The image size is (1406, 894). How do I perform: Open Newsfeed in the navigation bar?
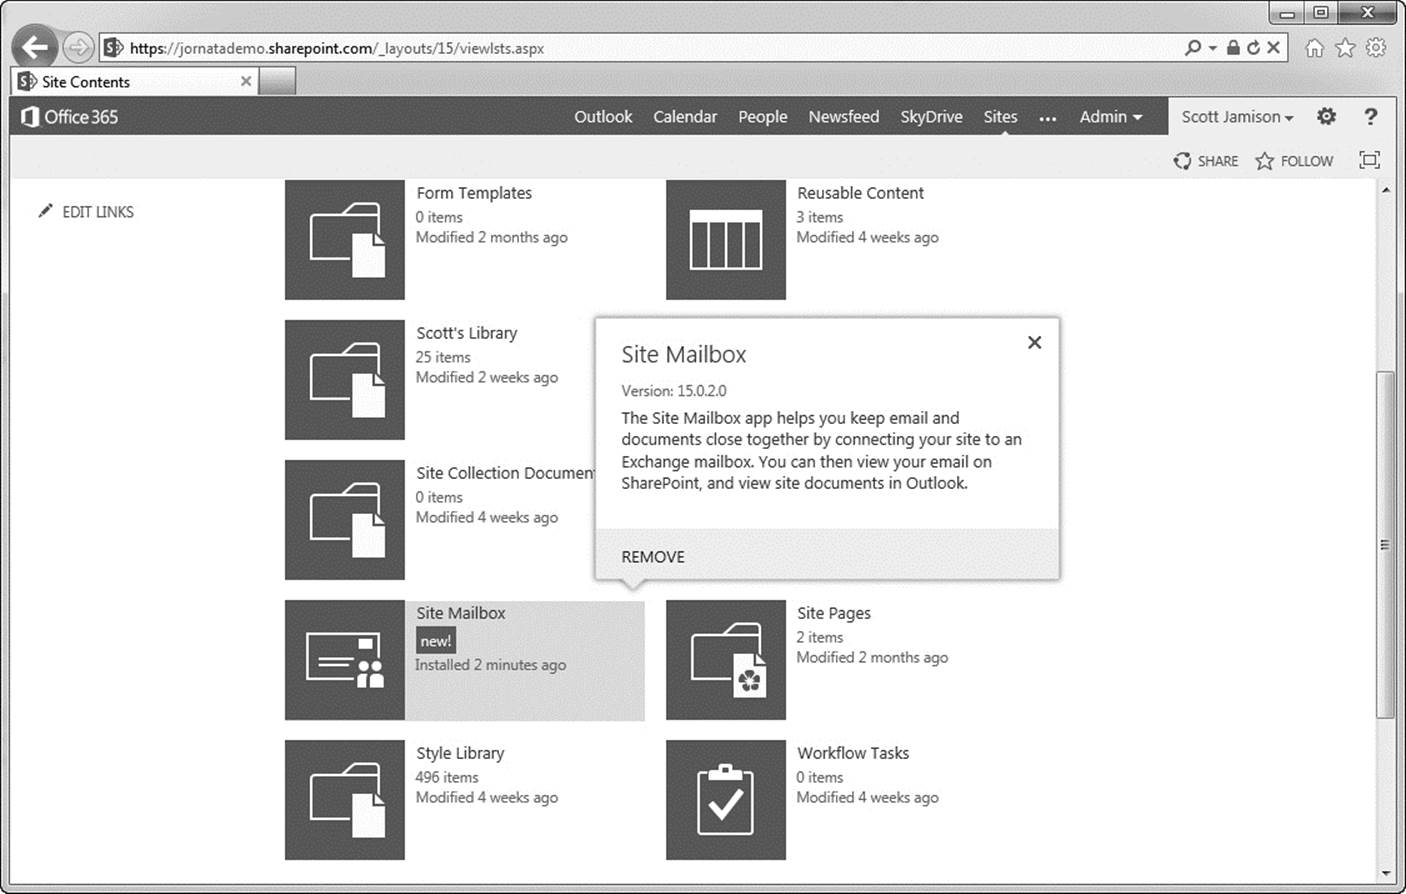(844, 117)
